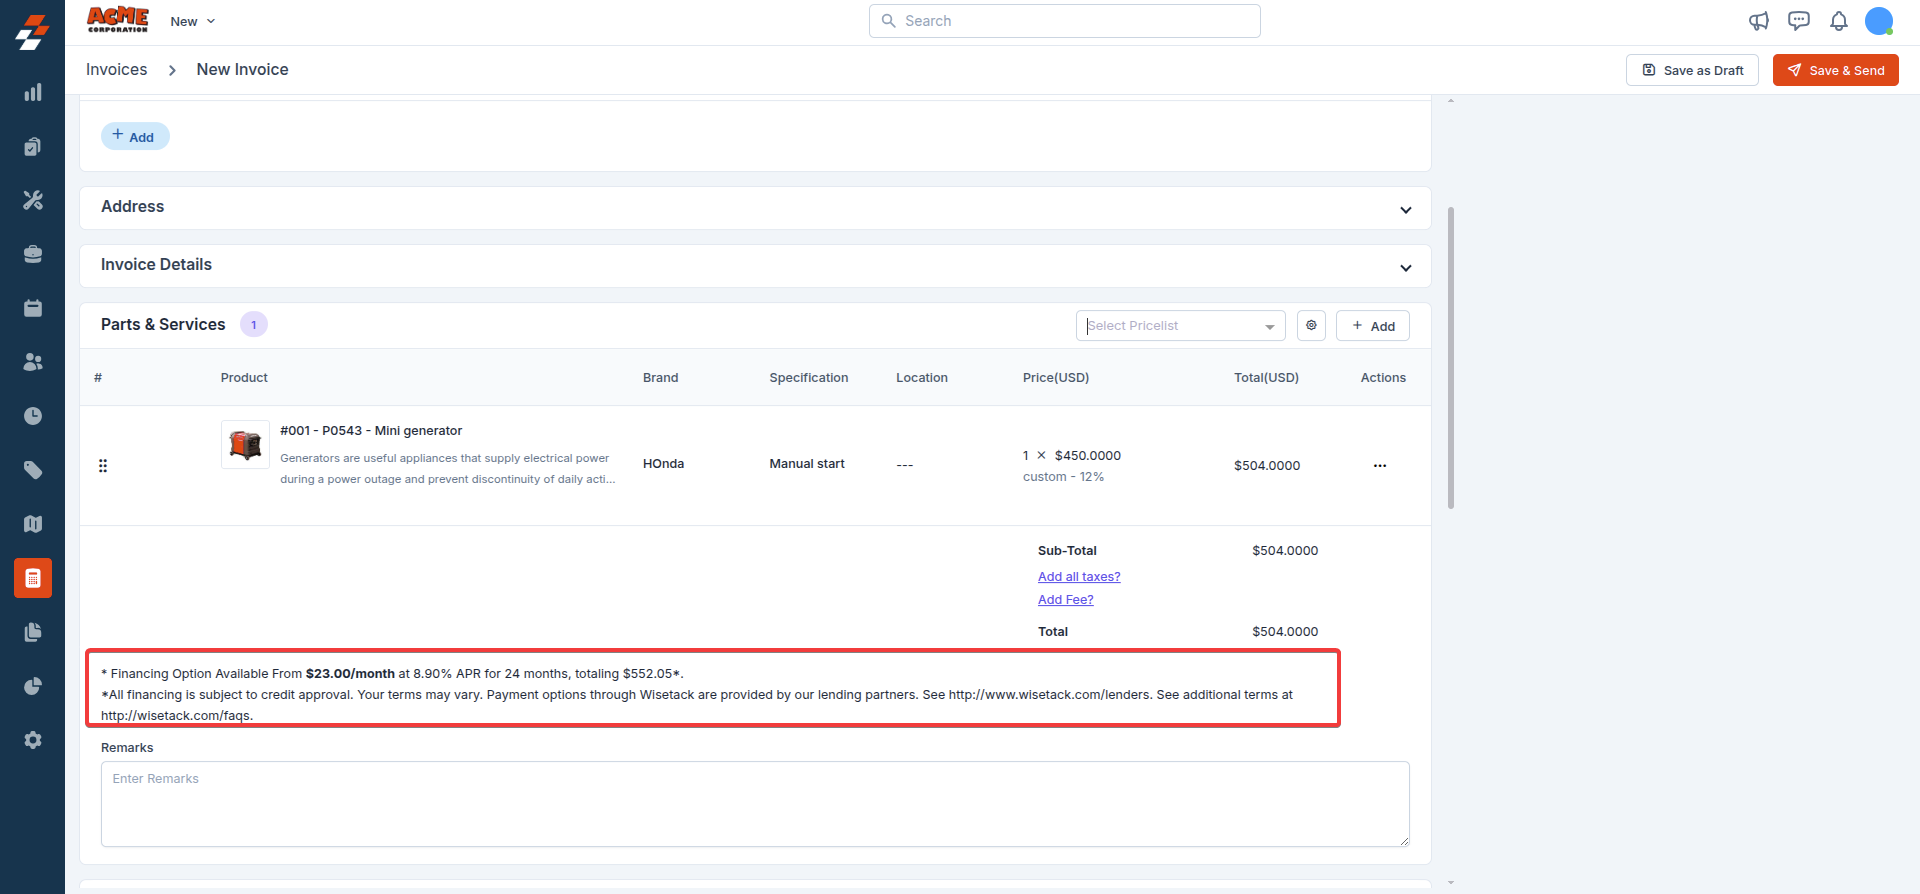The image size is (1920, 894).
Task: Open the bar chart dashboard sidebar icon
Action: point(33,93)
